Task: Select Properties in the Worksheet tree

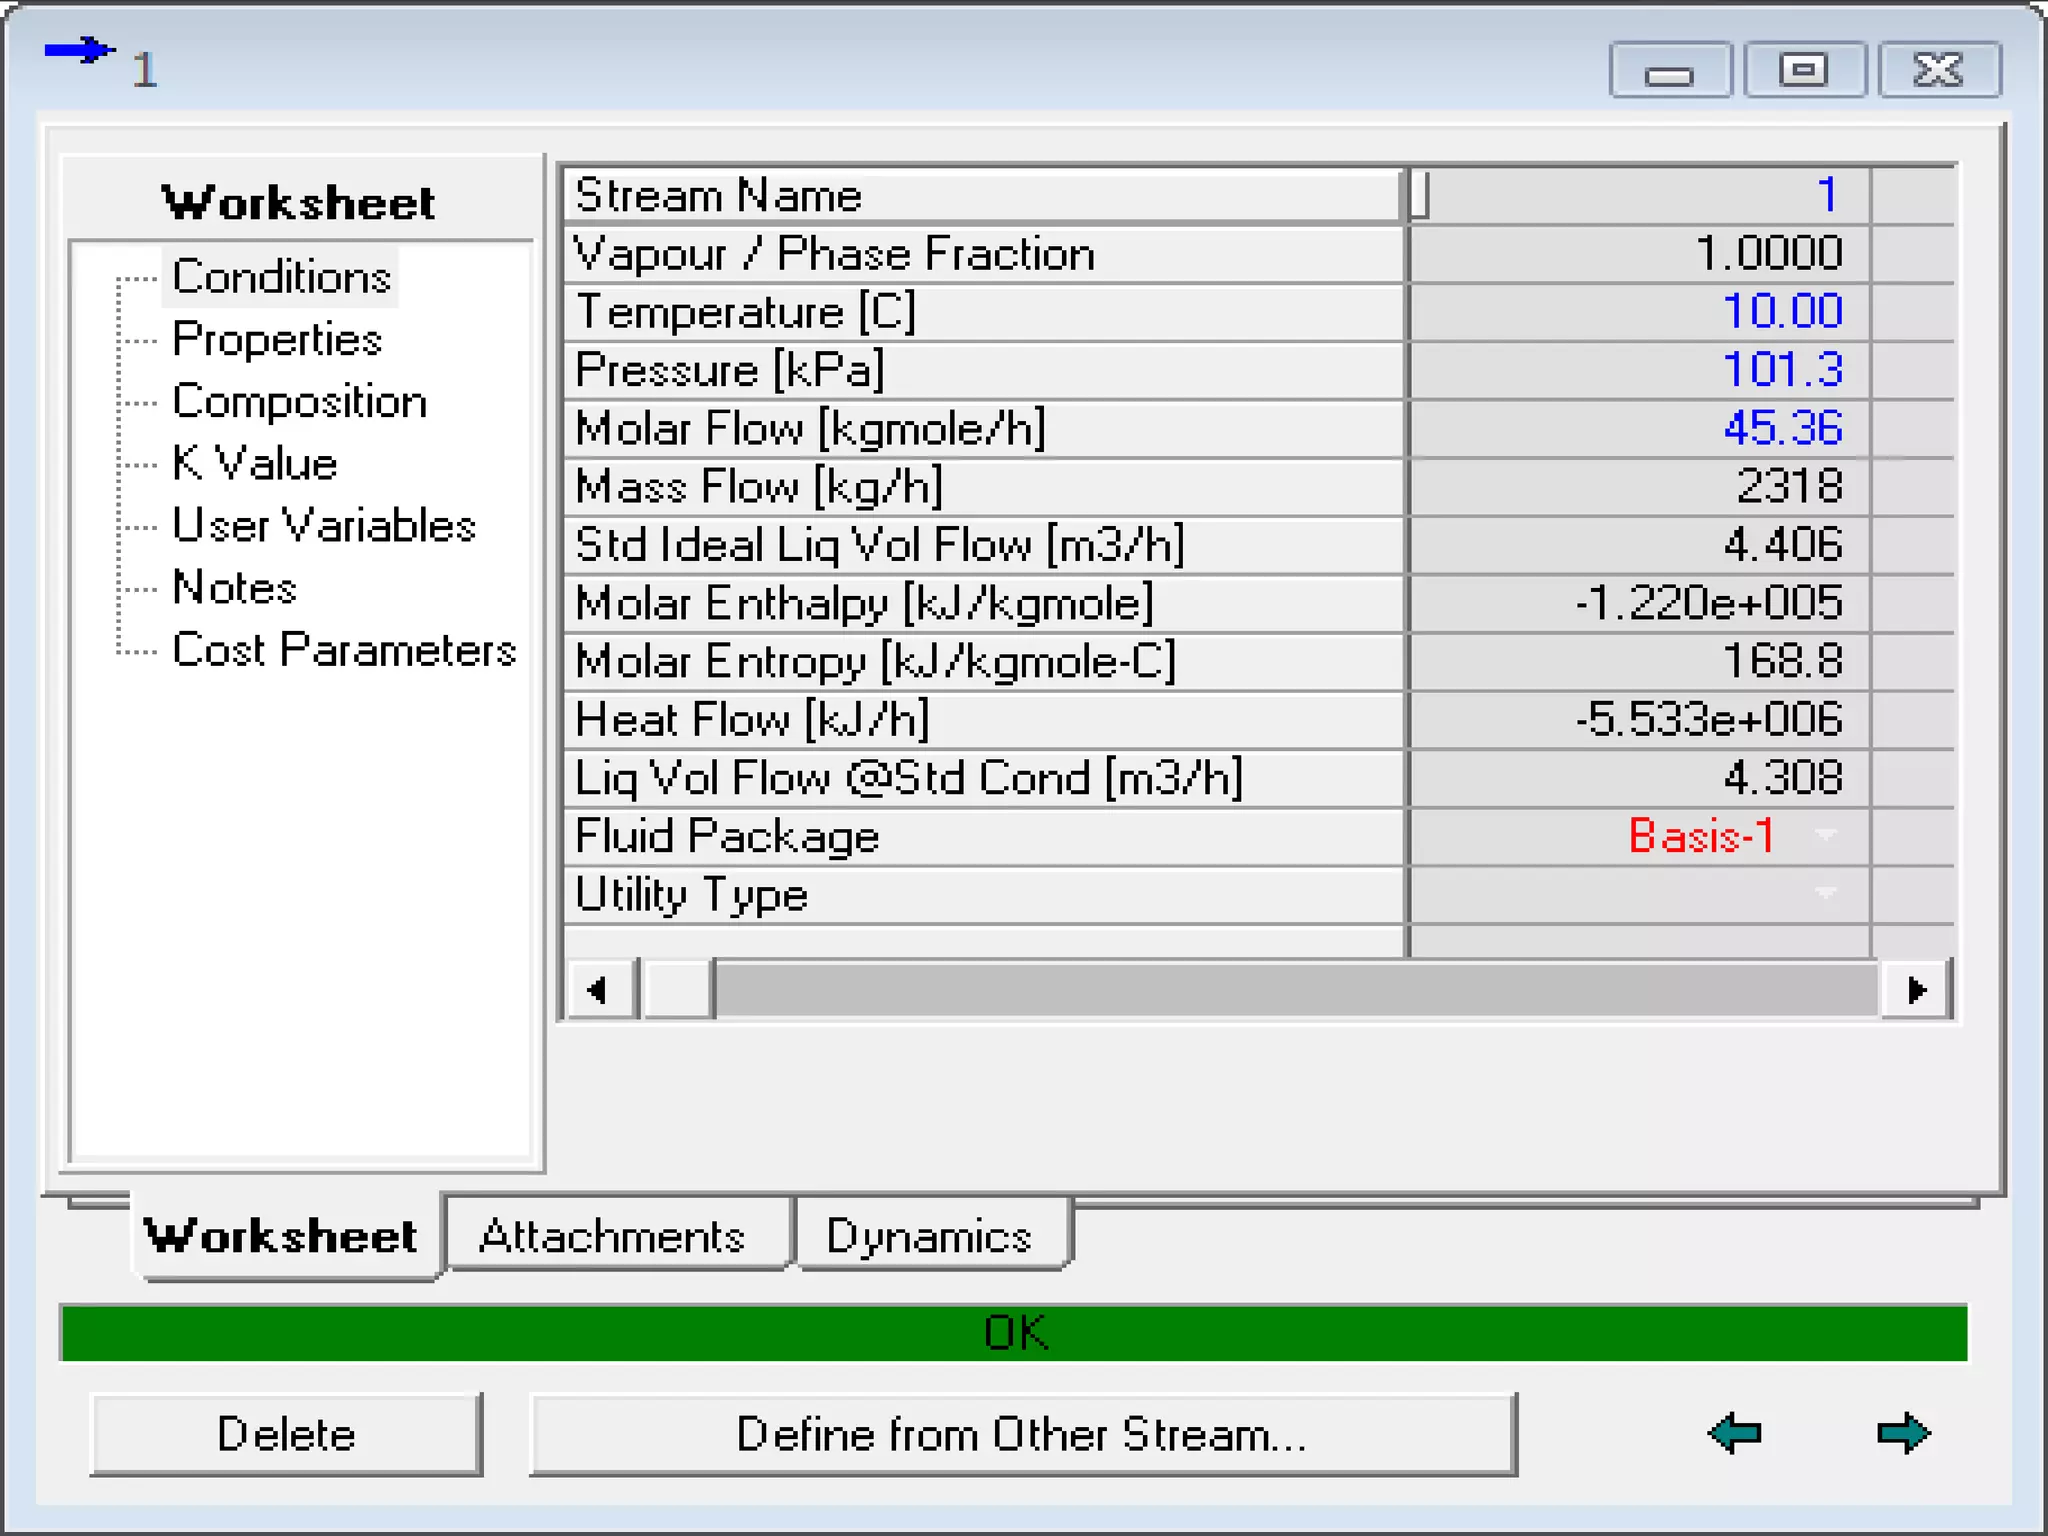Action: pos(277,340)
